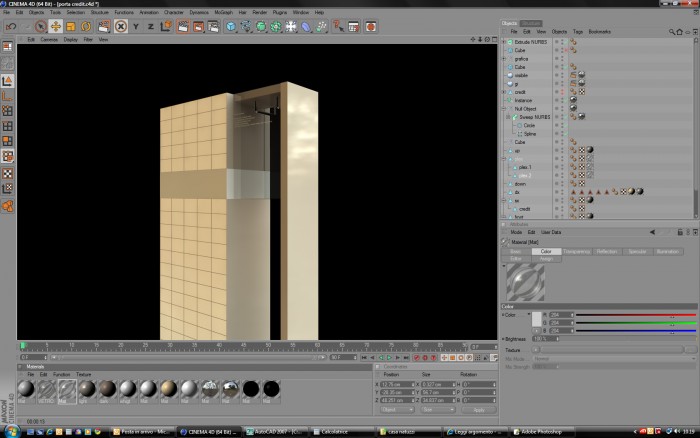Expand the credit object in tree
This screenshot has width=700, height=438.
point(504,92)
